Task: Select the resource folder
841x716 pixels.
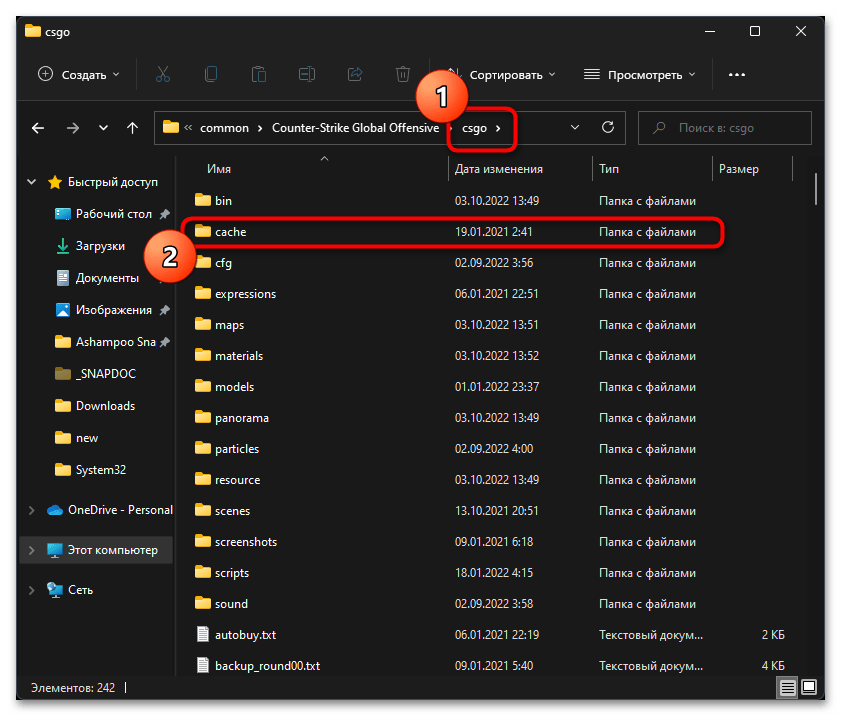Action: [238, 480]
